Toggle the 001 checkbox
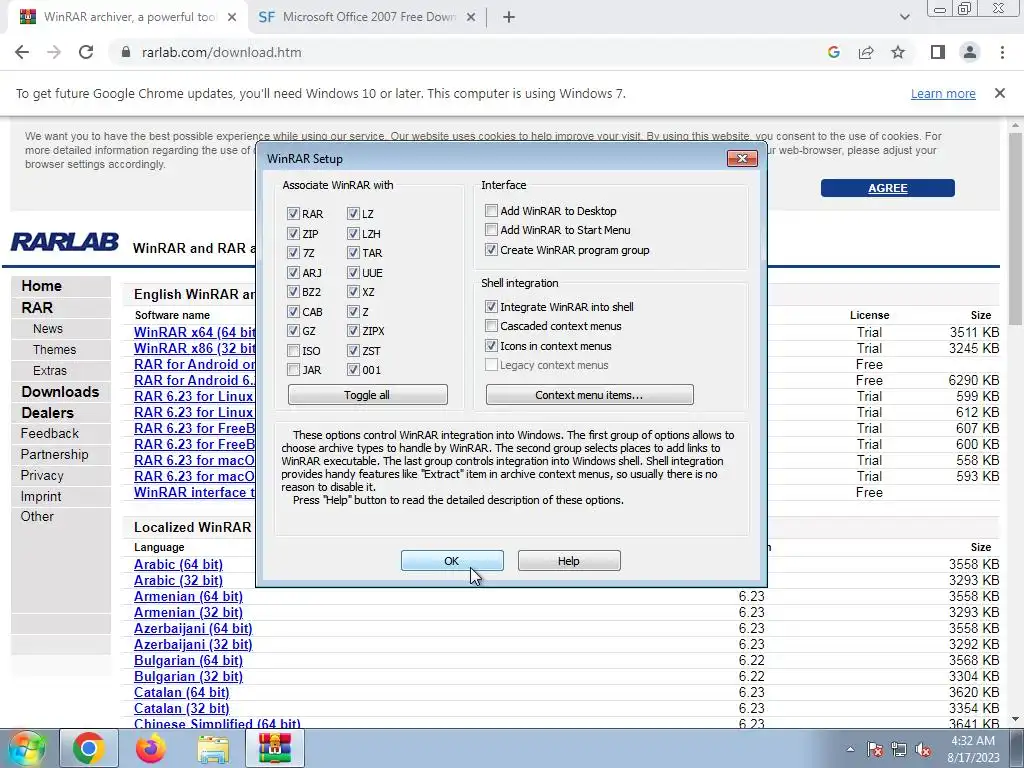 click(353, 370)
